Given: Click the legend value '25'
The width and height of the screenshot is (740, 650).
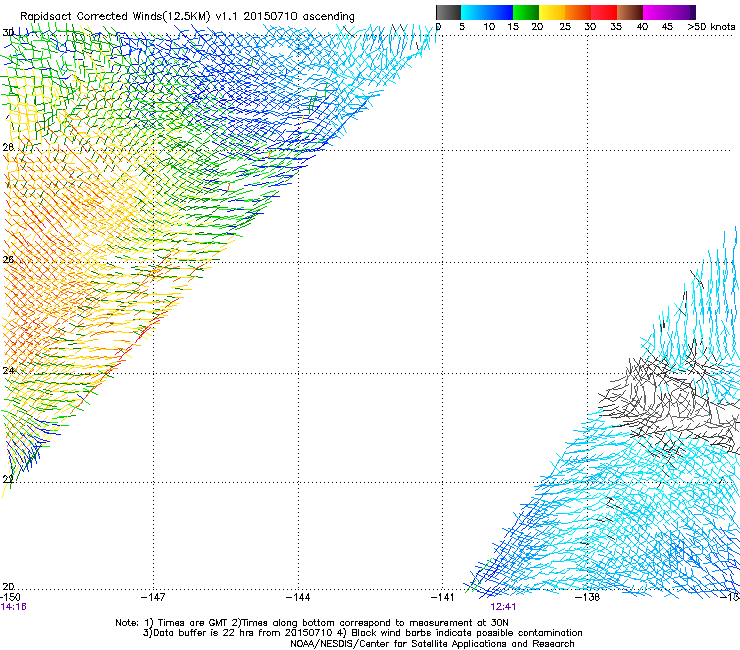Looking at the screenshot, I should click(x=565, y=27).
